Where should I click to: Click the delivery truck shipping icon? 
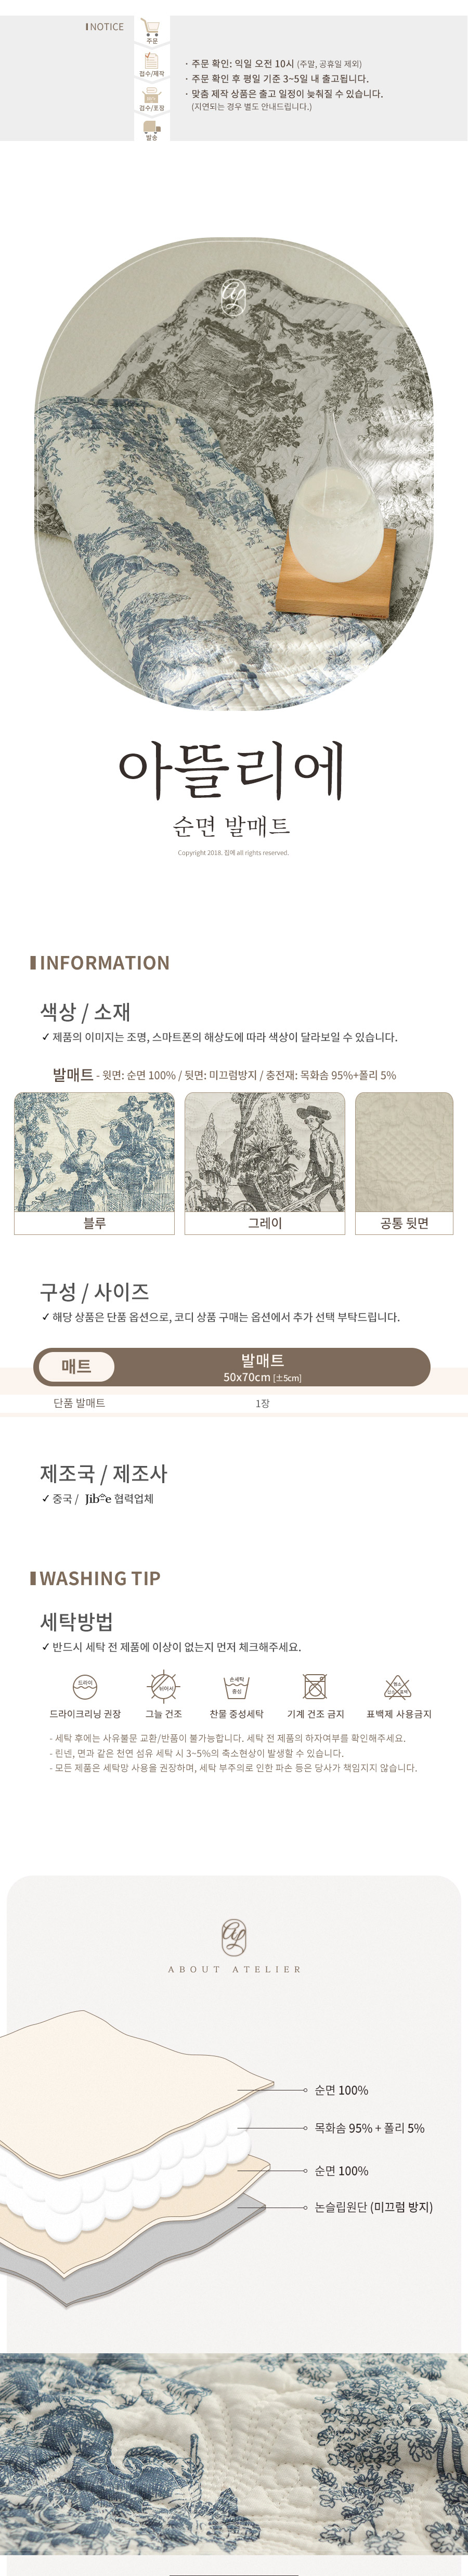point(151,128)
